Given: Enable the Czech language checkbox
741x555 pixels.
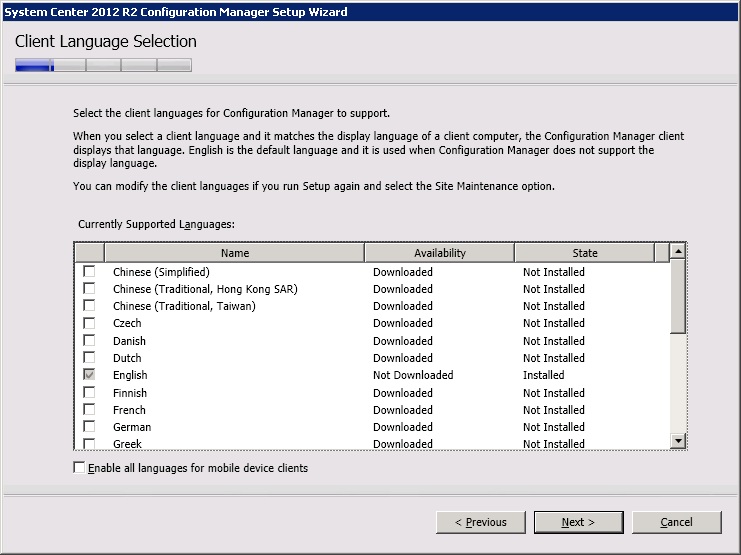Looking at the screenshot, I should pos(90,323).
